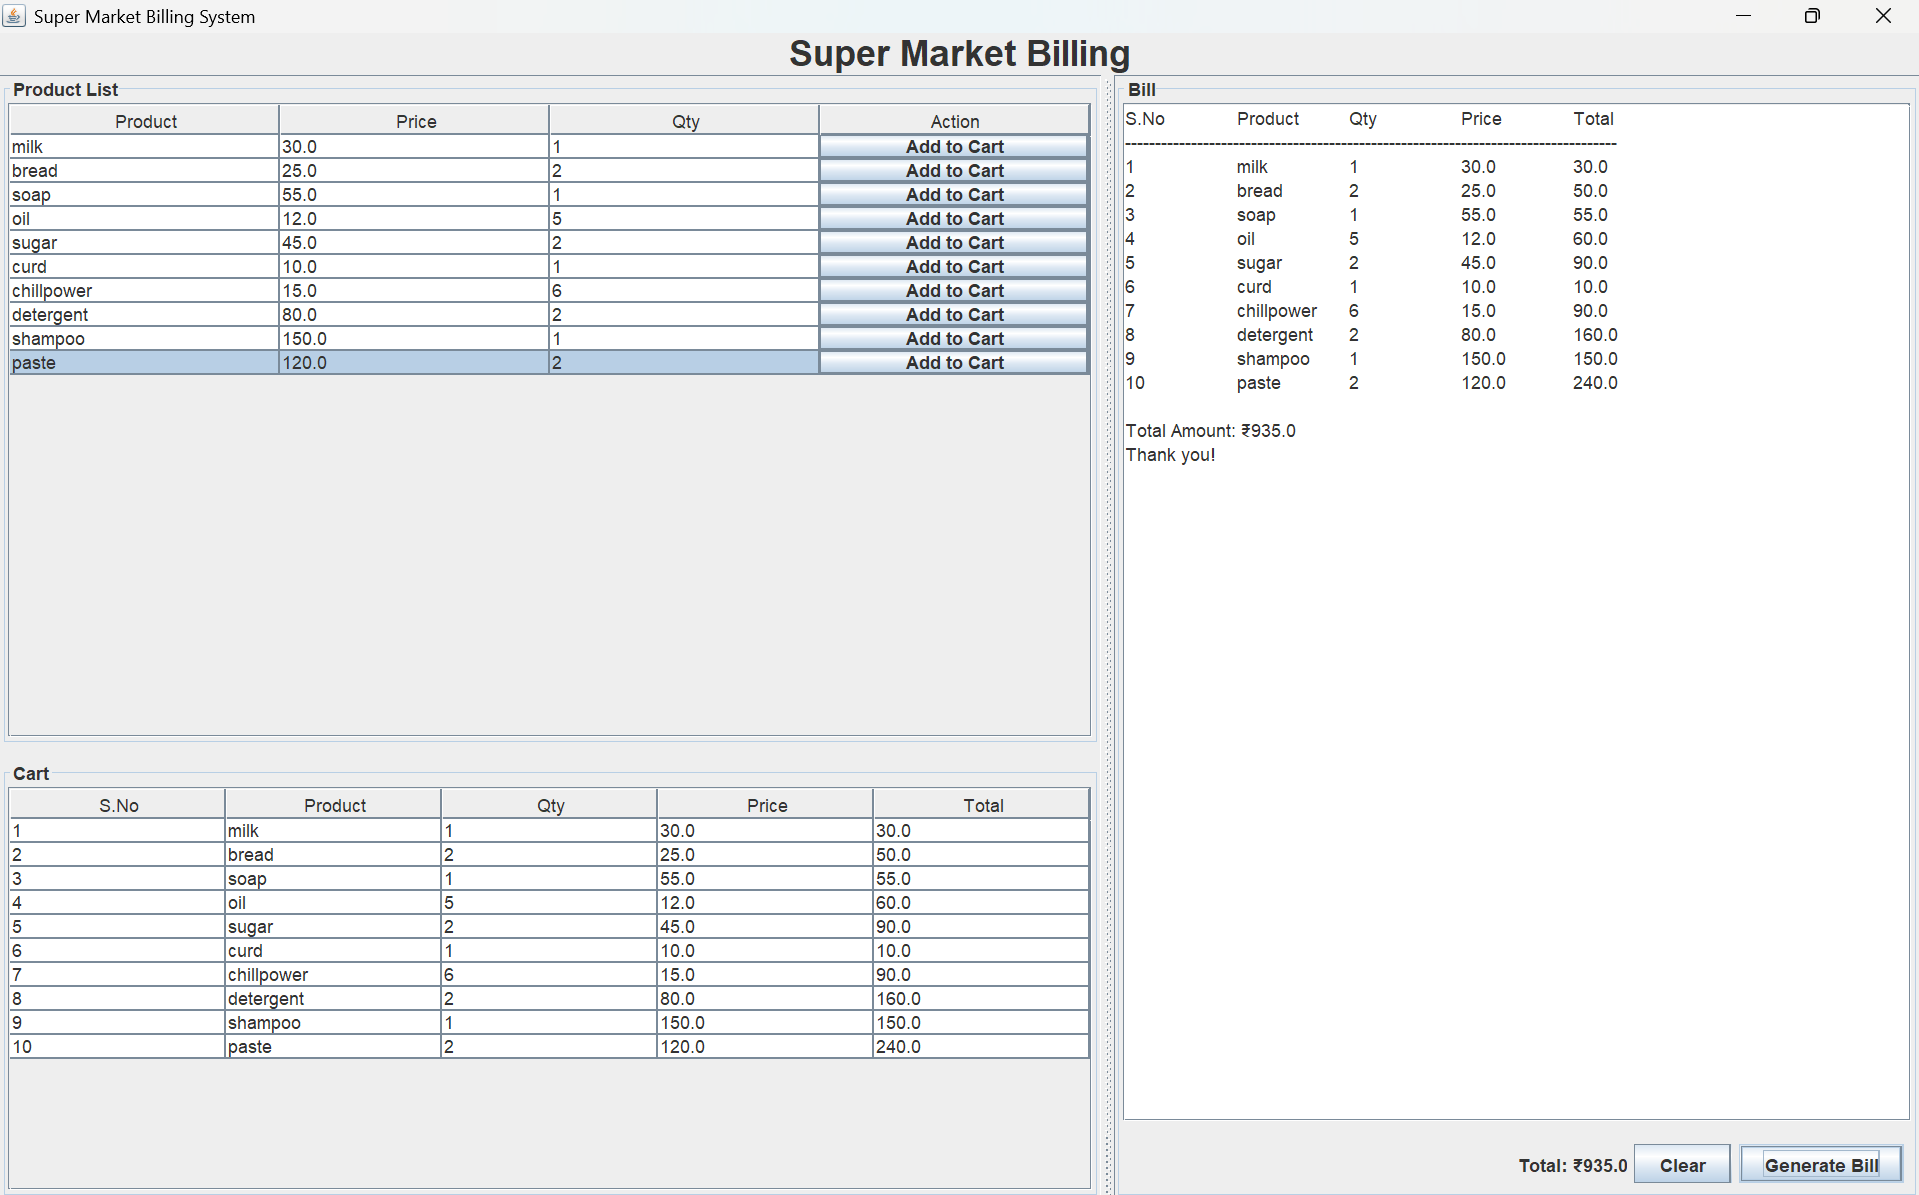Screen dimensions: 1919x1195
Task: Click the Generate Bill button
Action: click(x=1820, y=1165)
